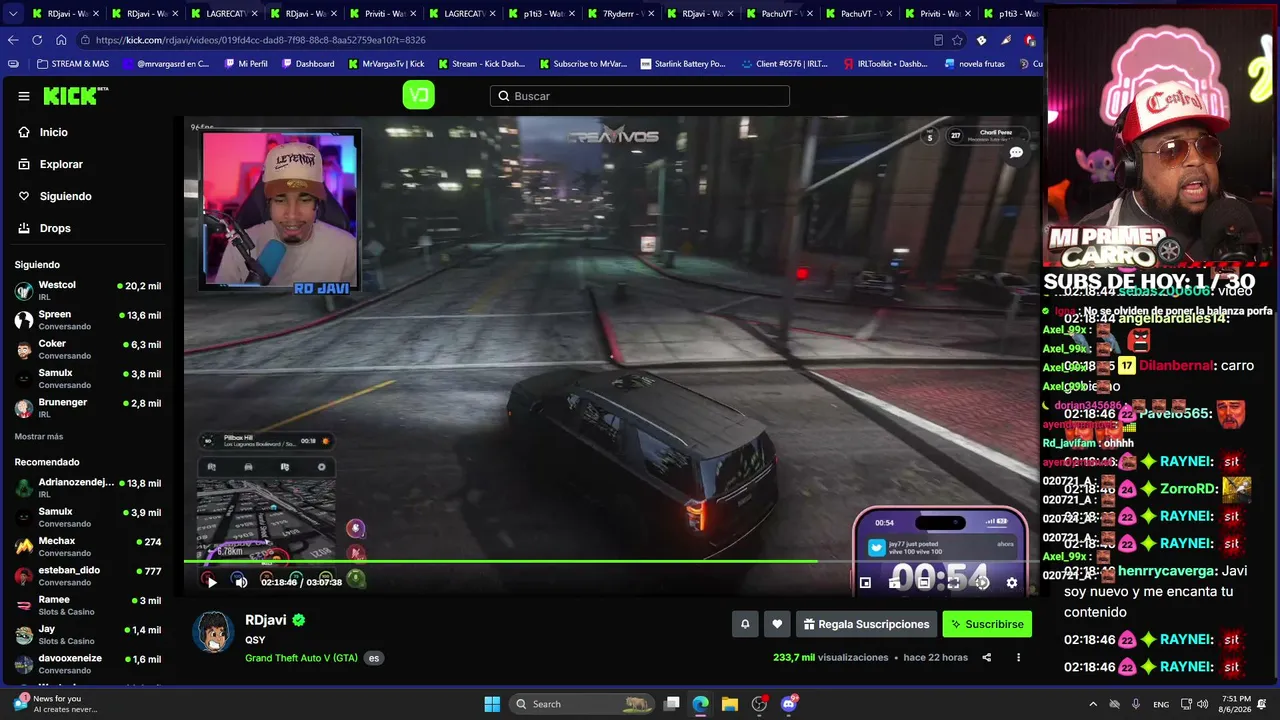Open the ENG language switcher
The width and height of the screenshot is (1280, 720).
click(1161, 704)
